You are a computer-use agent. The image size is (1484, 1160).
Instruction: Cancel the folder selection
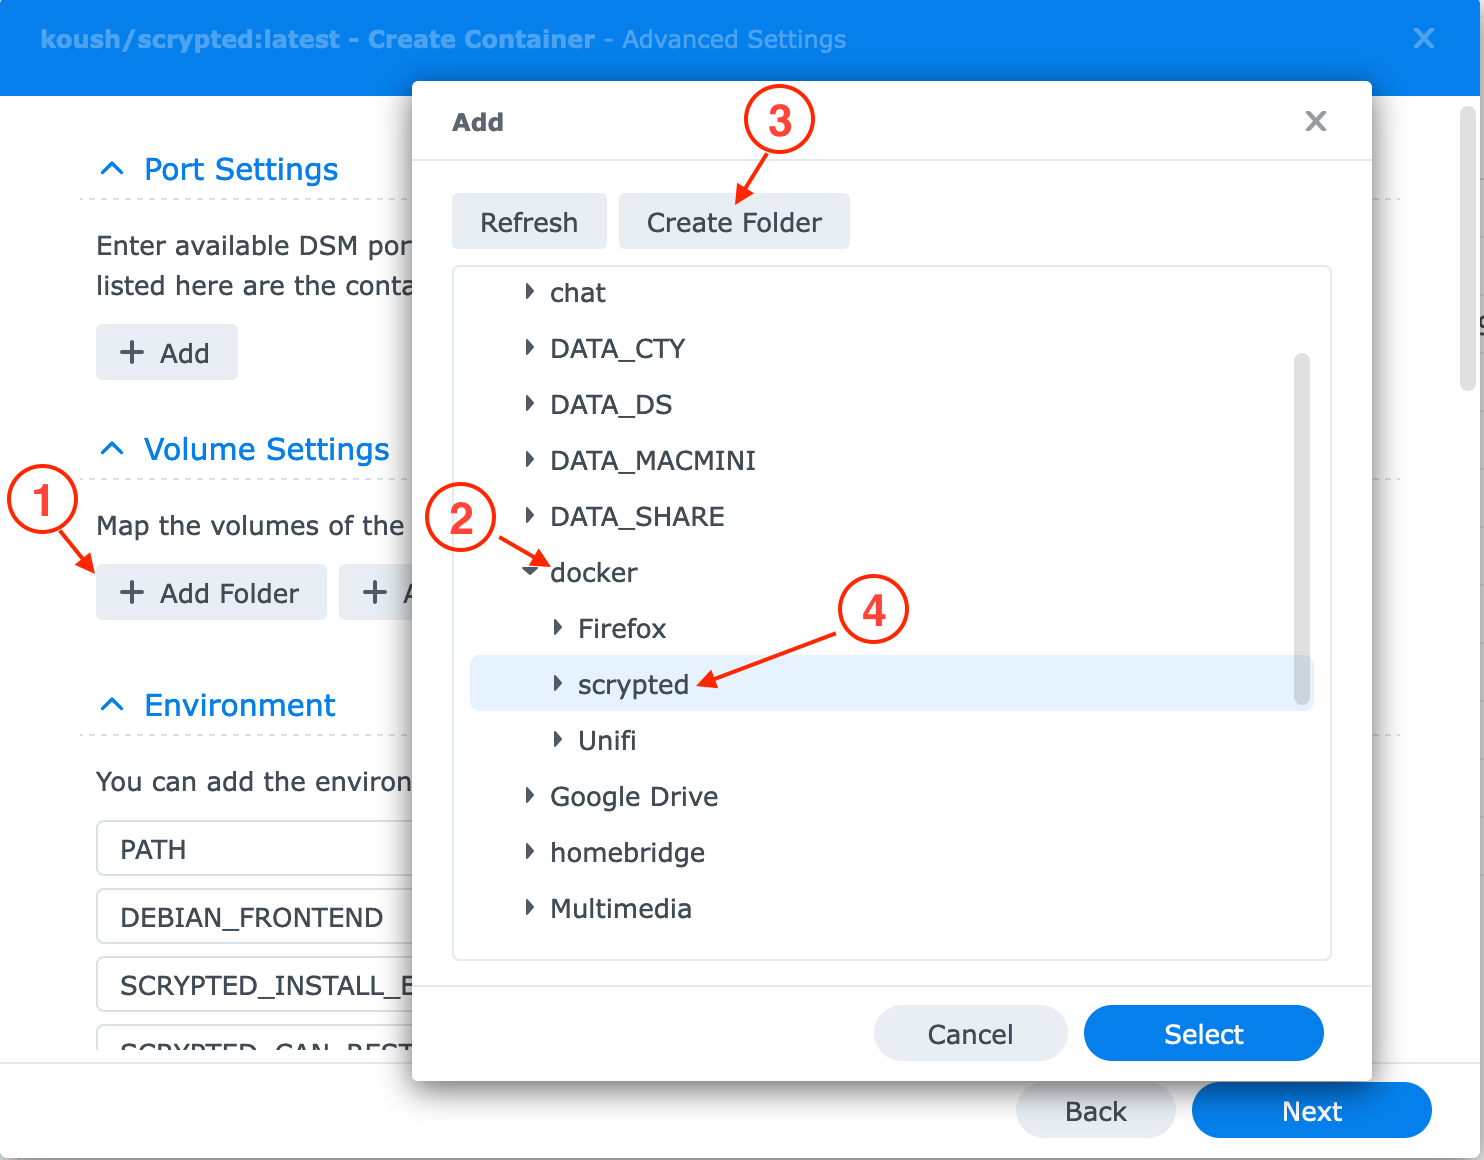970,1033
